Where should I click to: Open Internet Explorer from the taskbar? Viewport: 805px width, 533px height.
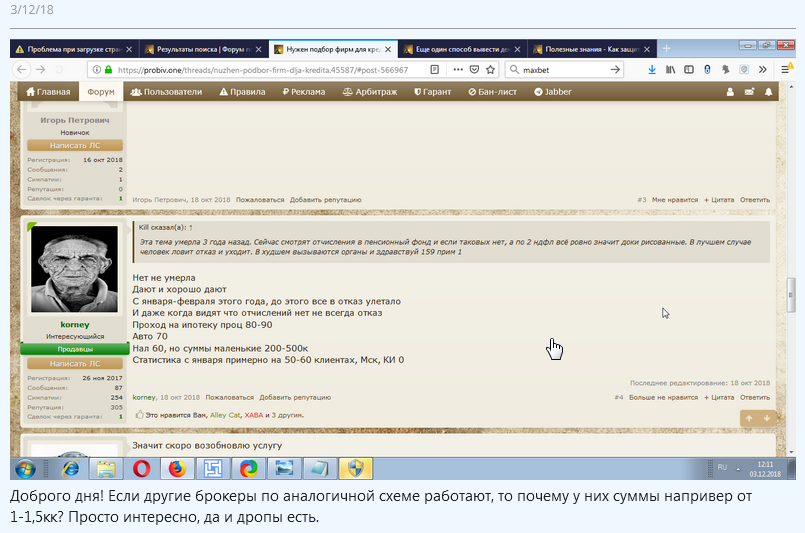tap(71, 468)
